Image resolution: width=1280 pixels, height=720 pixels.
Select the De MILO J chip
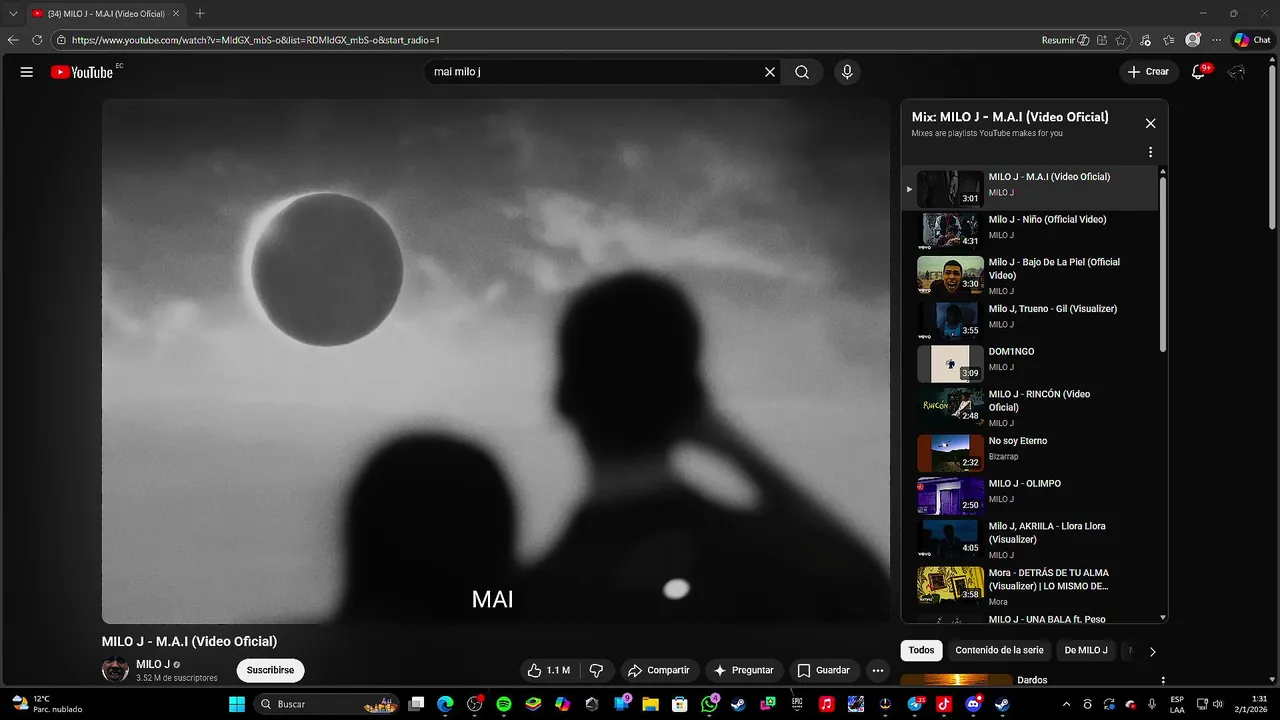[1086, 650]
